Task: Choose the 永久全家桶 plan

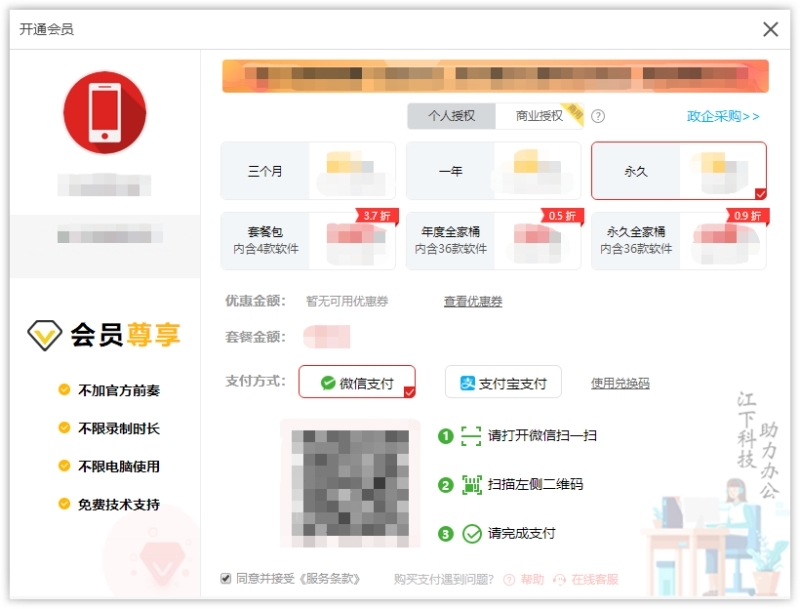Action: point(679,241)
